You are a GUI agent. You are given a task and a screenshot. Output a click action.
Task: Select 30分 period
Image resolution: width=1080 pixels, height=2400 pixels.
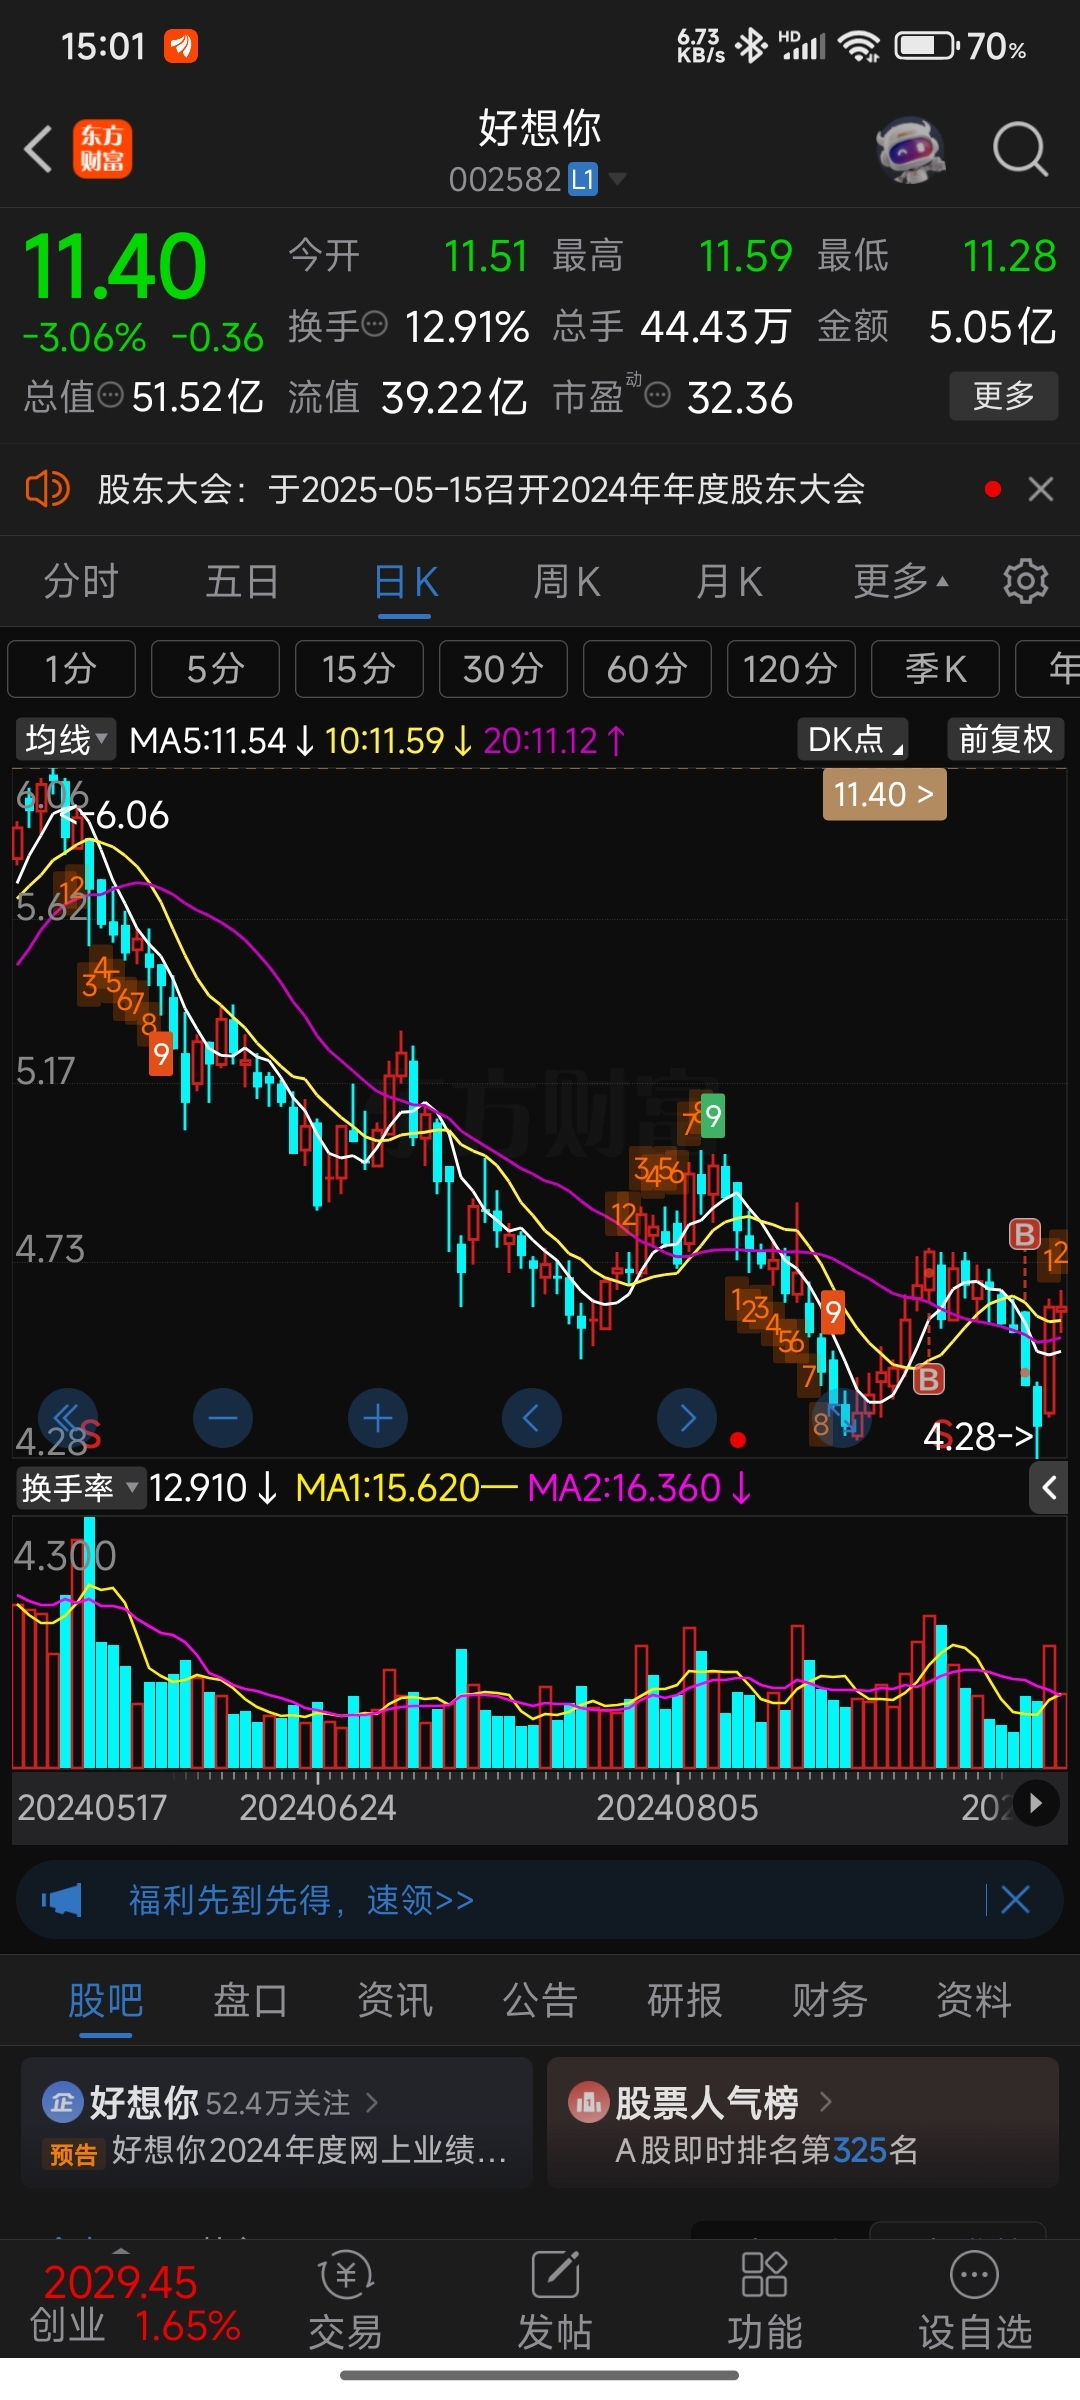click(503, 668)
